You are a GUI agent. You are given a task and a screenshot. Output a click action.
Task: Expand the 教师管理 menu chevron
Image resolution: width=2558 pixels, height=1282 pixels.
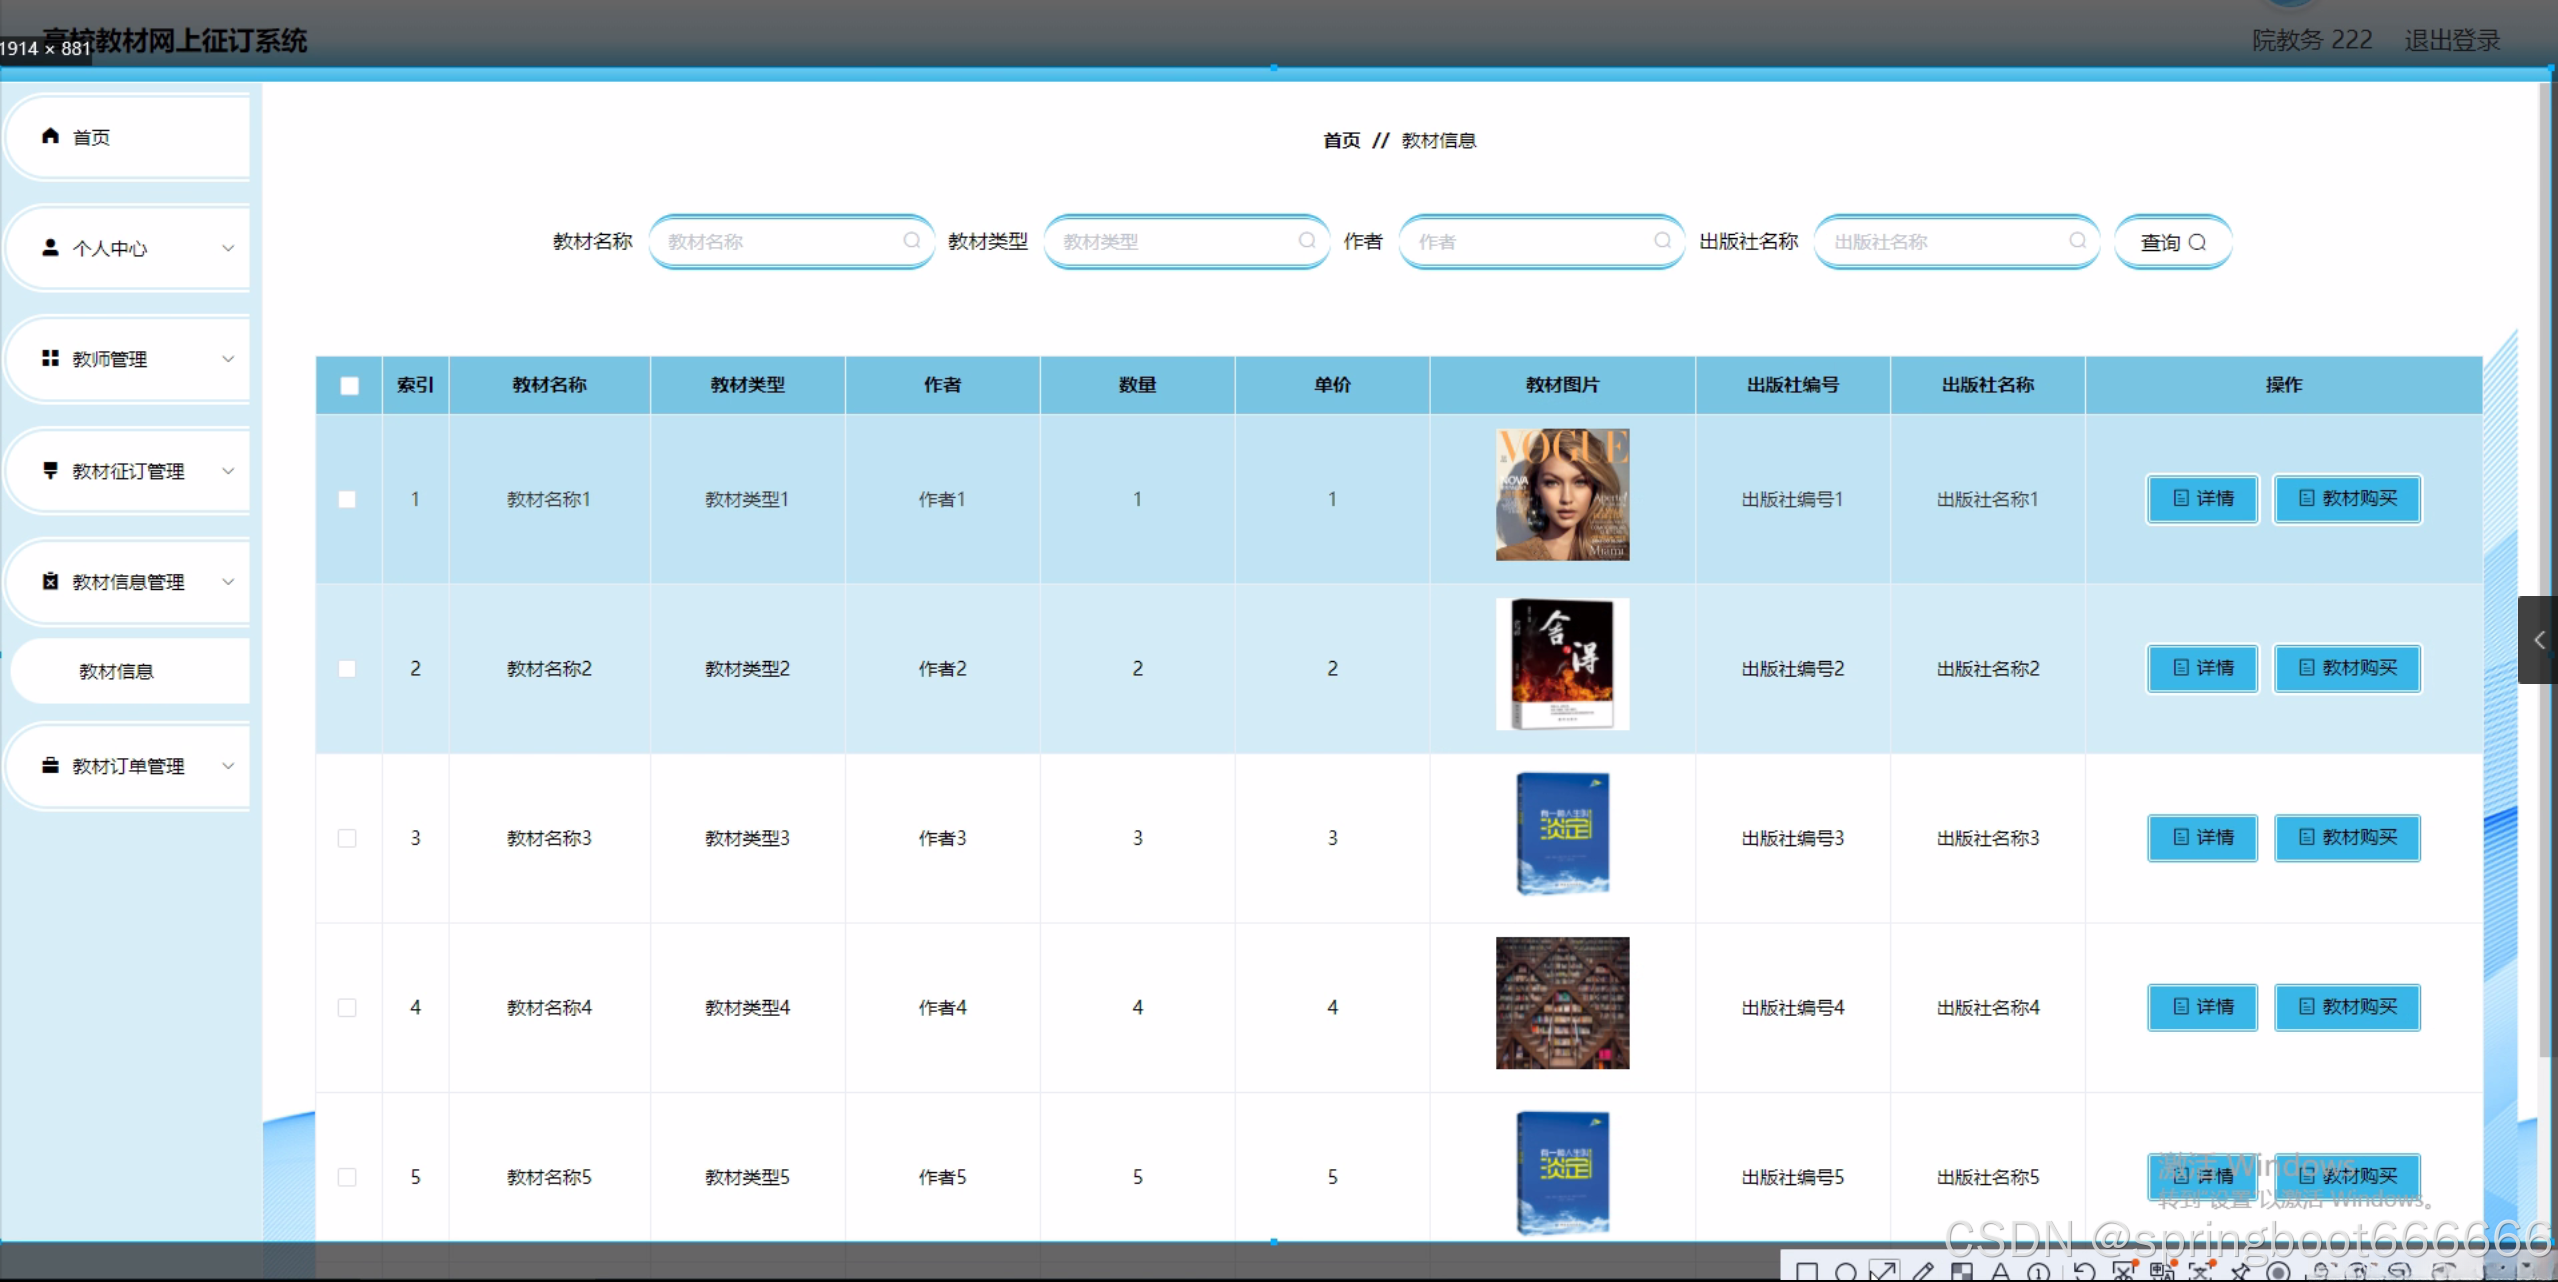point(228,359)
